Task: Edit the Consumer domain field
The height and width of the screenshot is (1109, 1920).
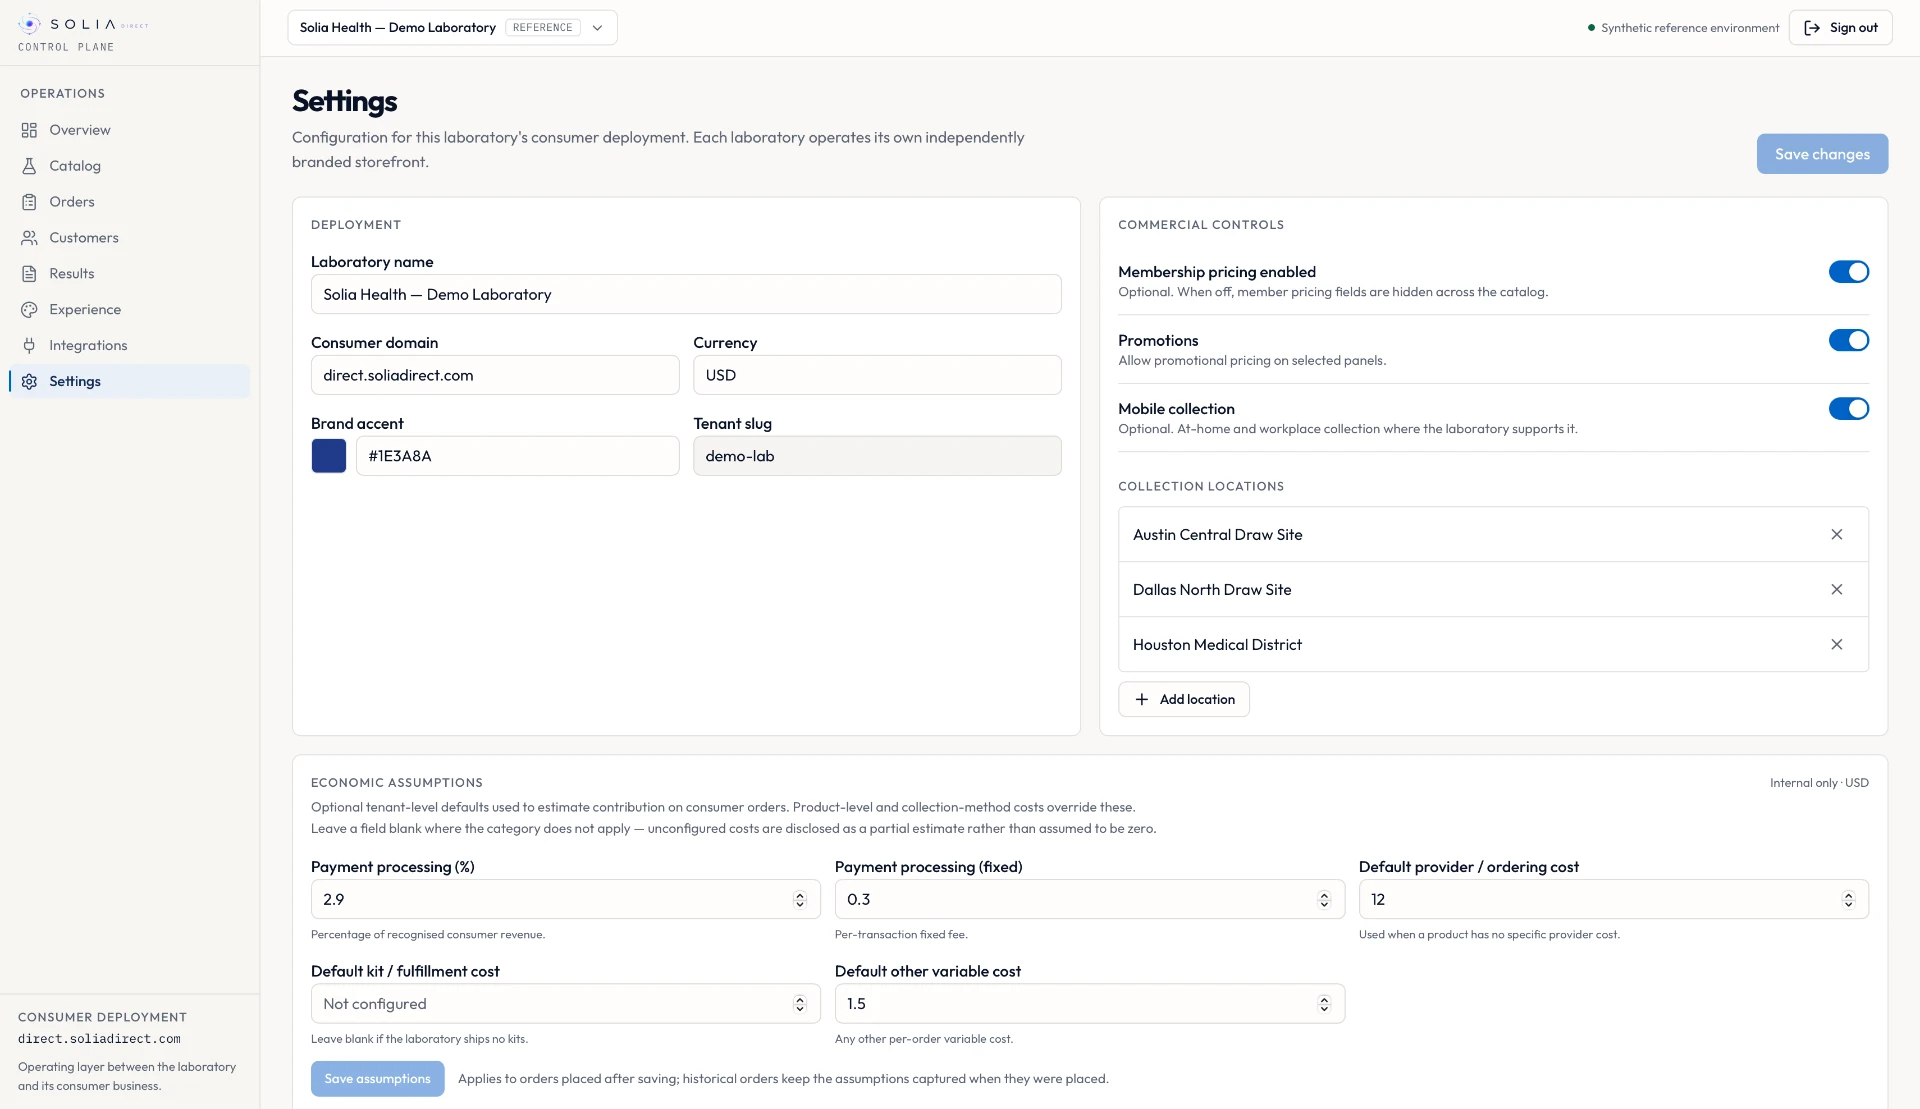Action: (495, 376)
